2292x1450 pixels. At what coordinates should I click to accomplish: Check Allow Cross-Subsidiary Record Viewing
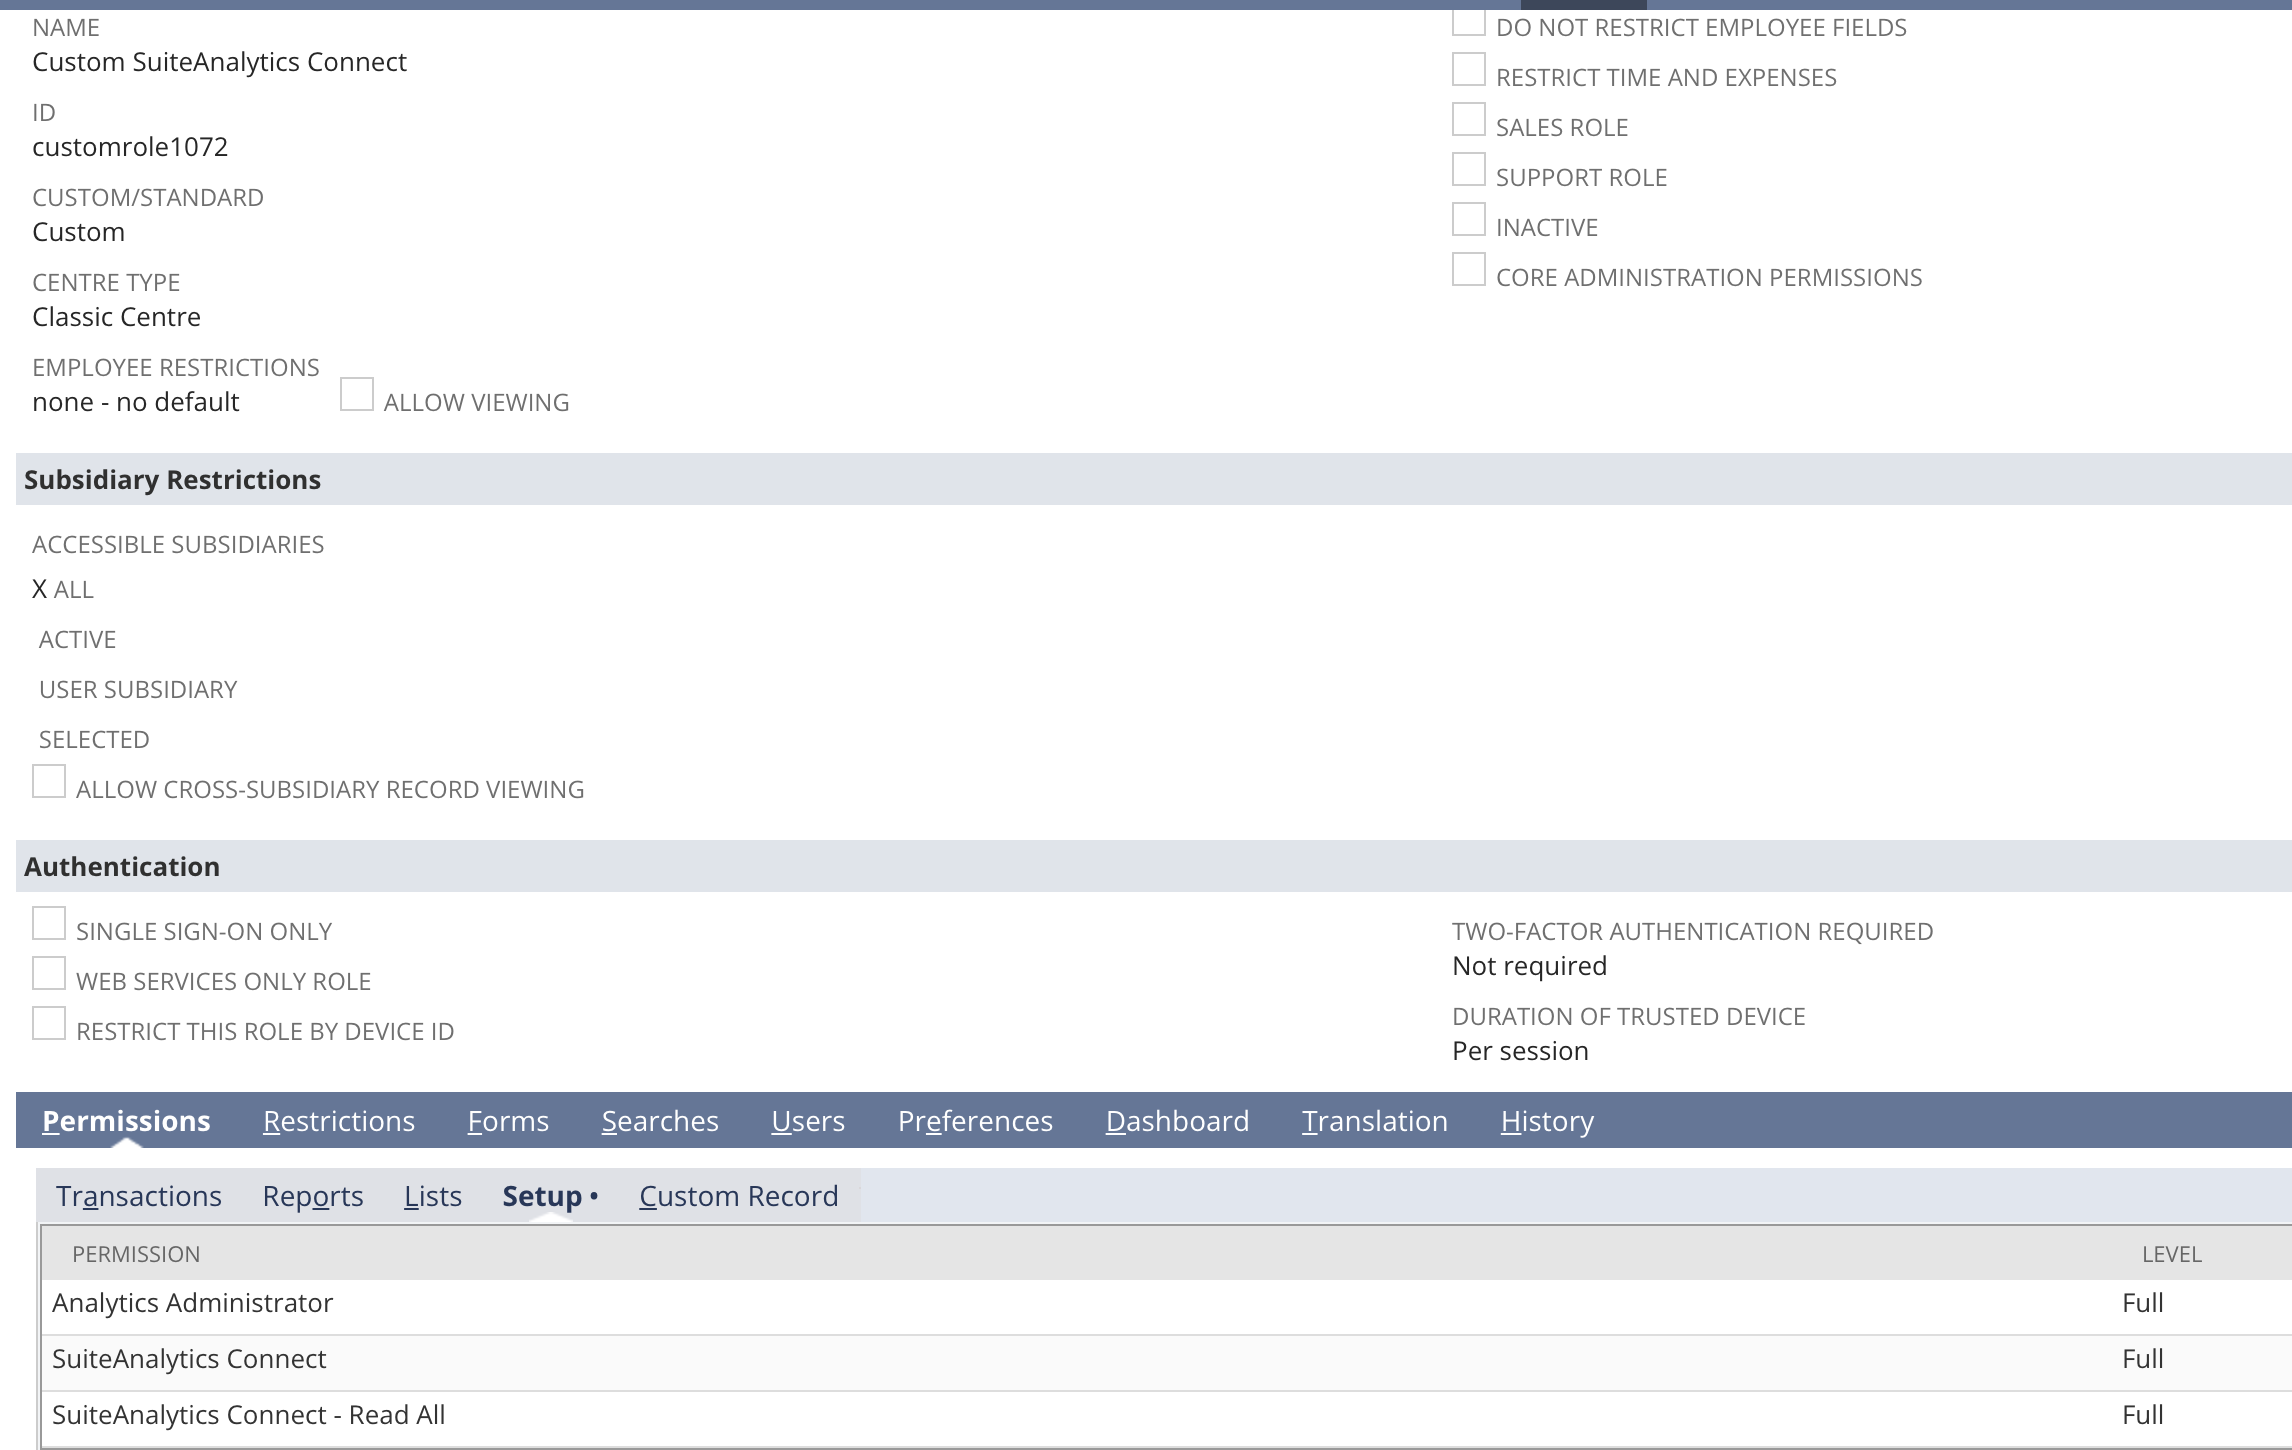click(x=48, y=781)
